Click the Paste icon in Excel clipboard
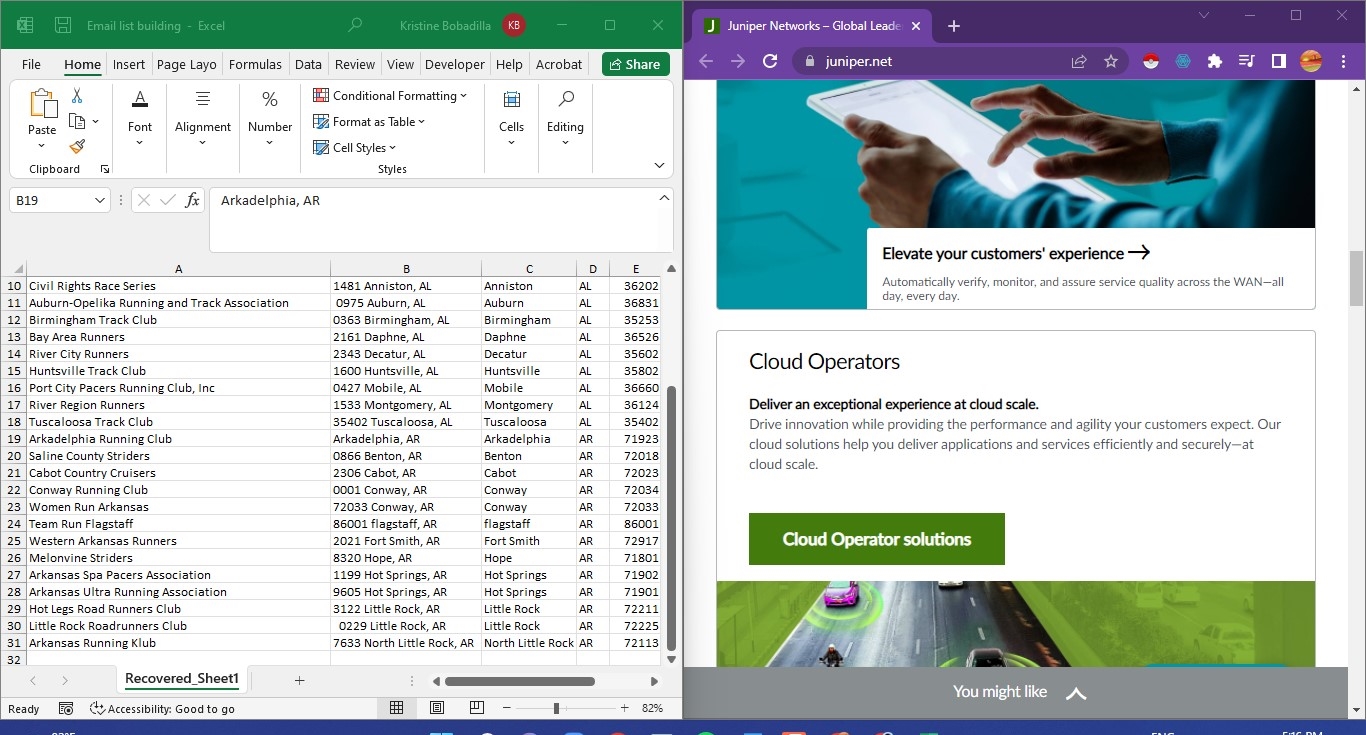The image size is (1366, 735). coord(42,104)
